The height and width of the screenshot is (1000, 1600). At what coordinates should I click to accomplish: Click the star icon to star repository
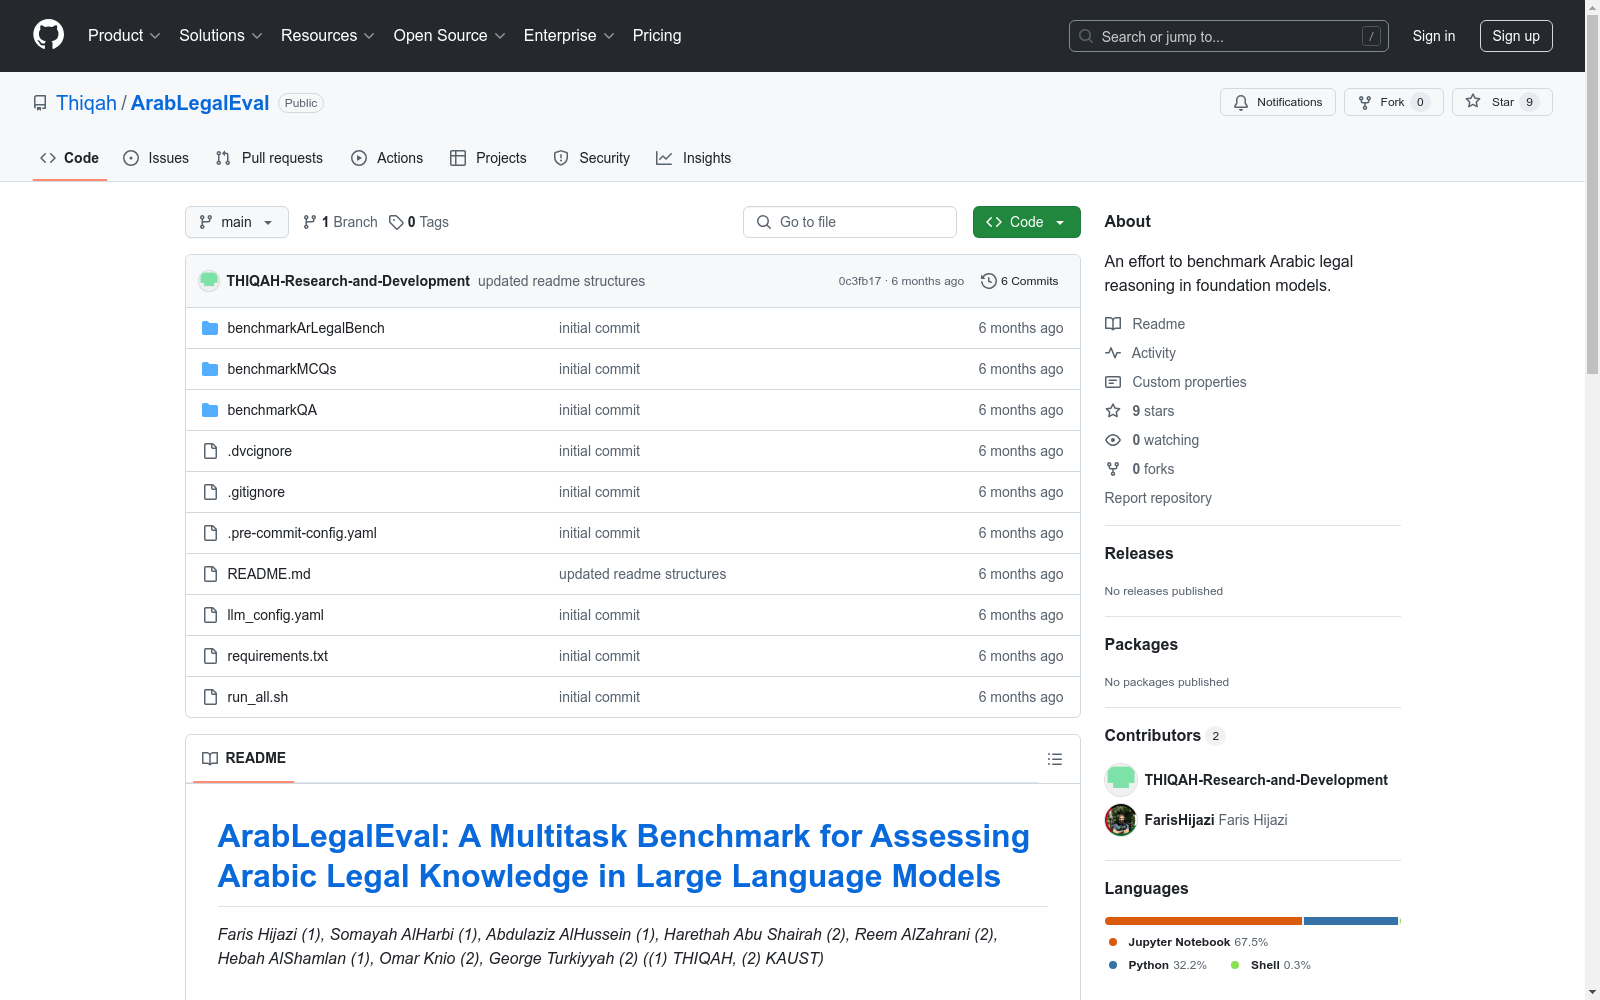click(1473, 101)
